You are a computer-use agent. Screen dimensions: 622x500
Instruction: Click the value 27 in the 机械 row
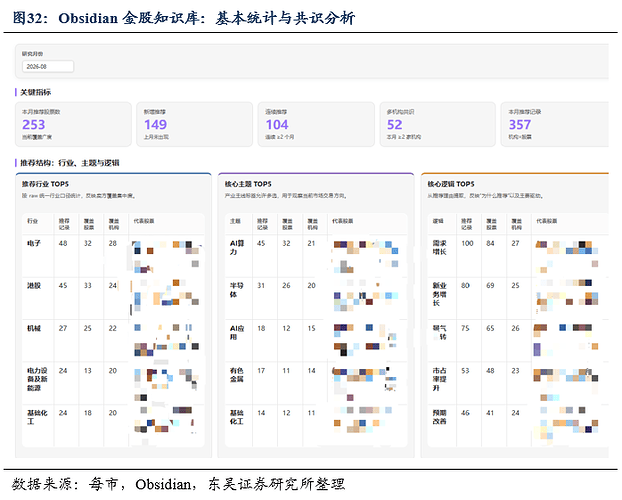63,328
